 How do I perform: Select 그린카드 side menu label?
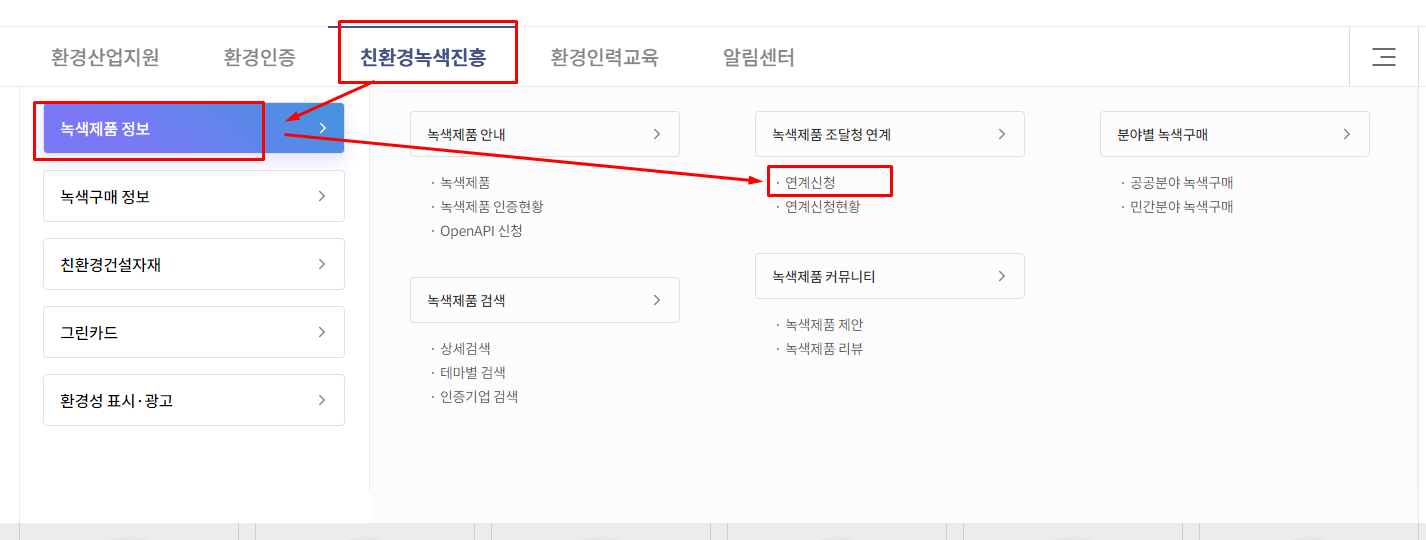89,332
